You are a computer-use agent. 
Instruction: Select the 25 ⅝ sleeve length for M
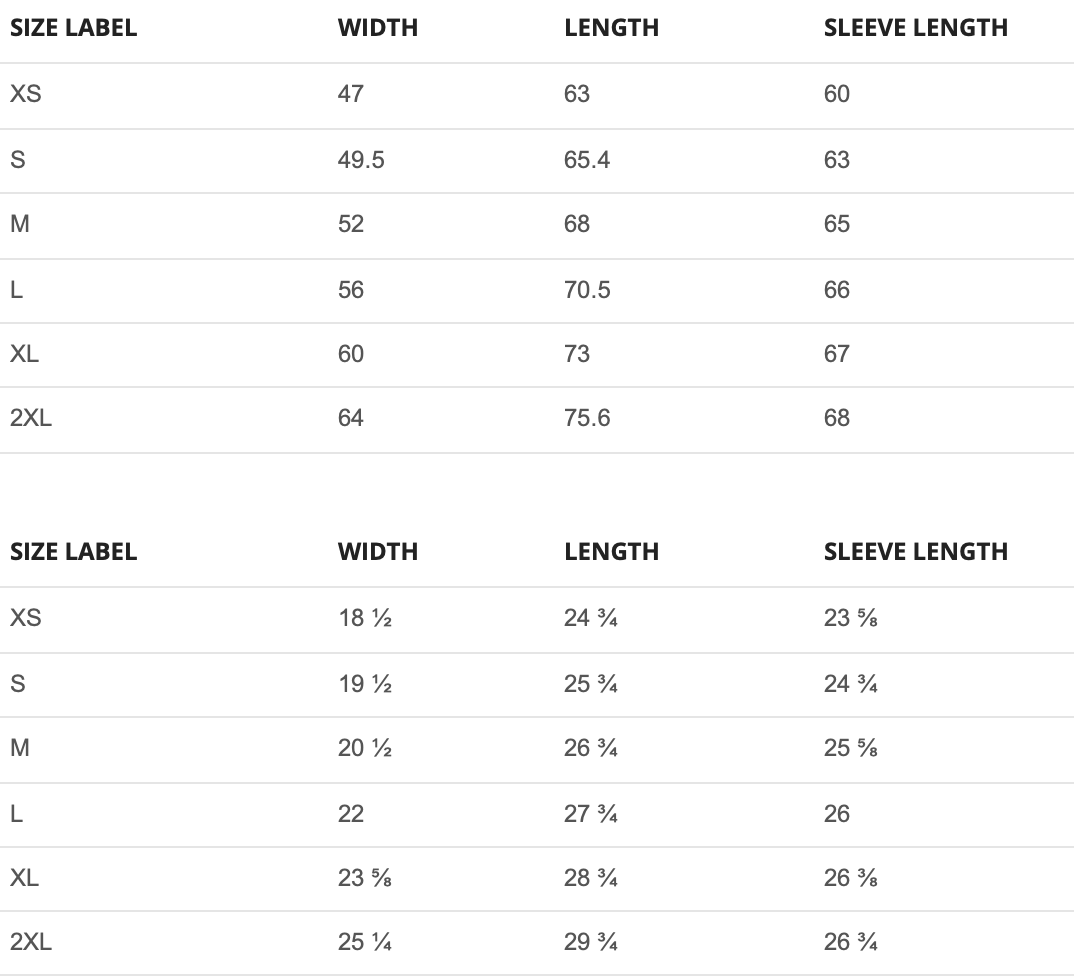pos(851,748)
